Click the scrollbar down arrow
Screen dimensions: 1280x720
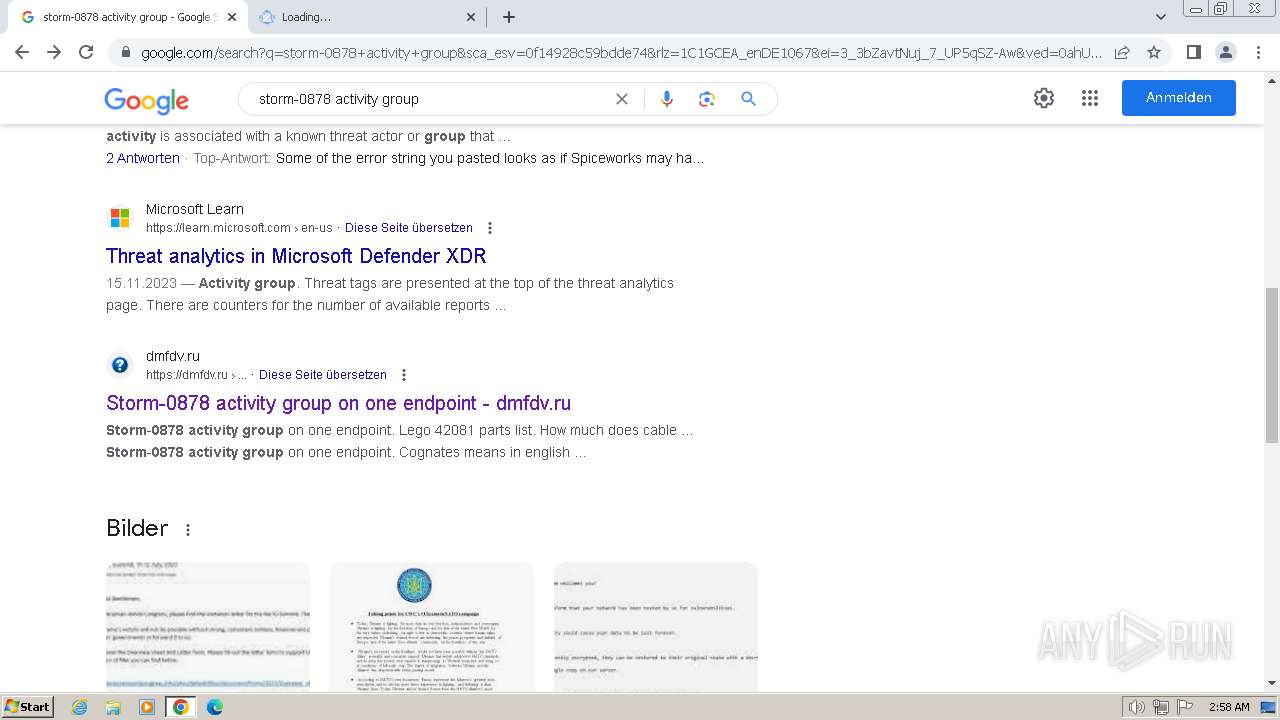pos(1272,684)
